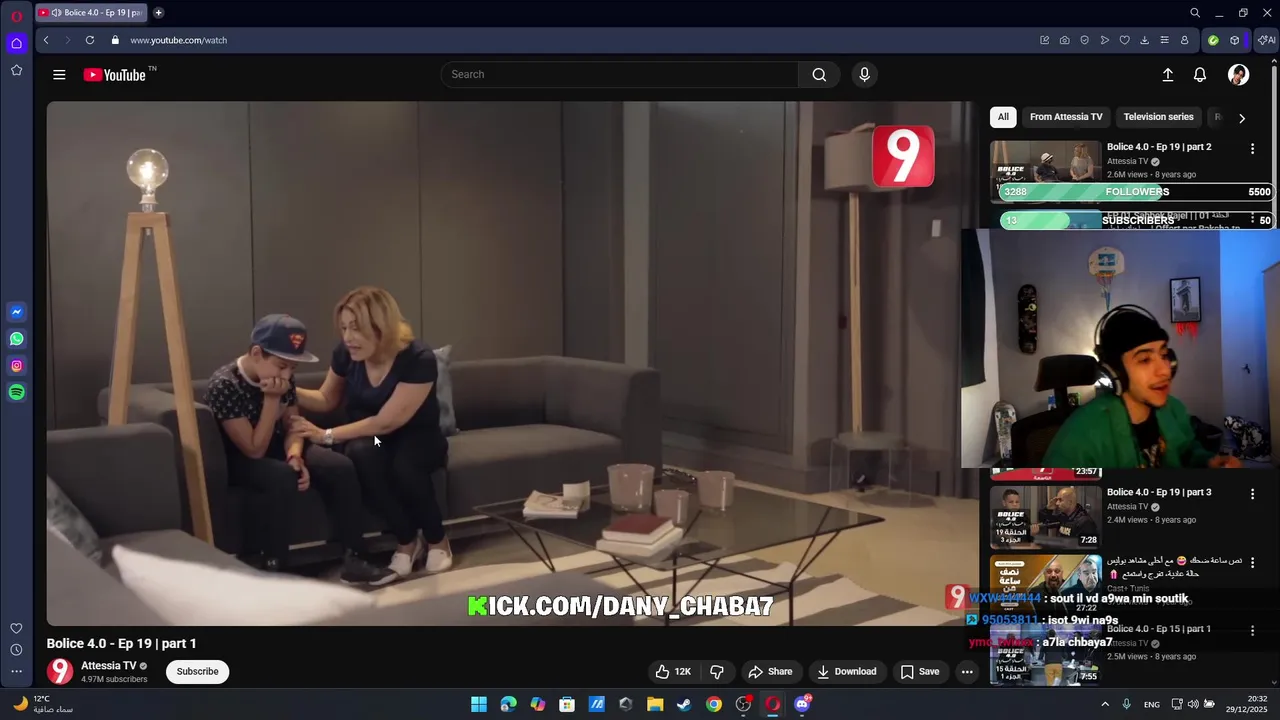Open the Opera extensions cube icon

pos(1234,40)
